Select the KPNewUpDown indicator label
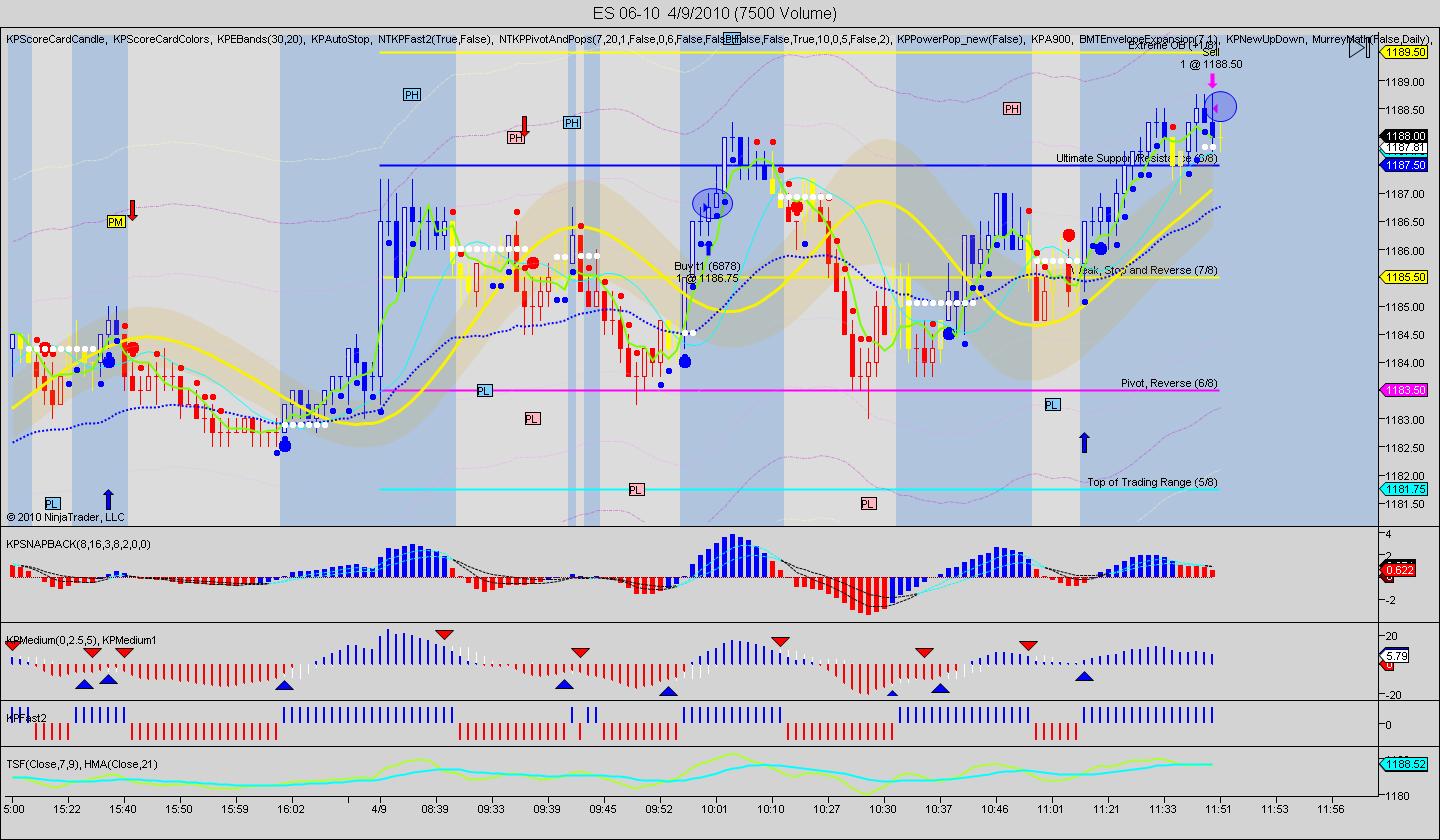 pos(1265,39)
